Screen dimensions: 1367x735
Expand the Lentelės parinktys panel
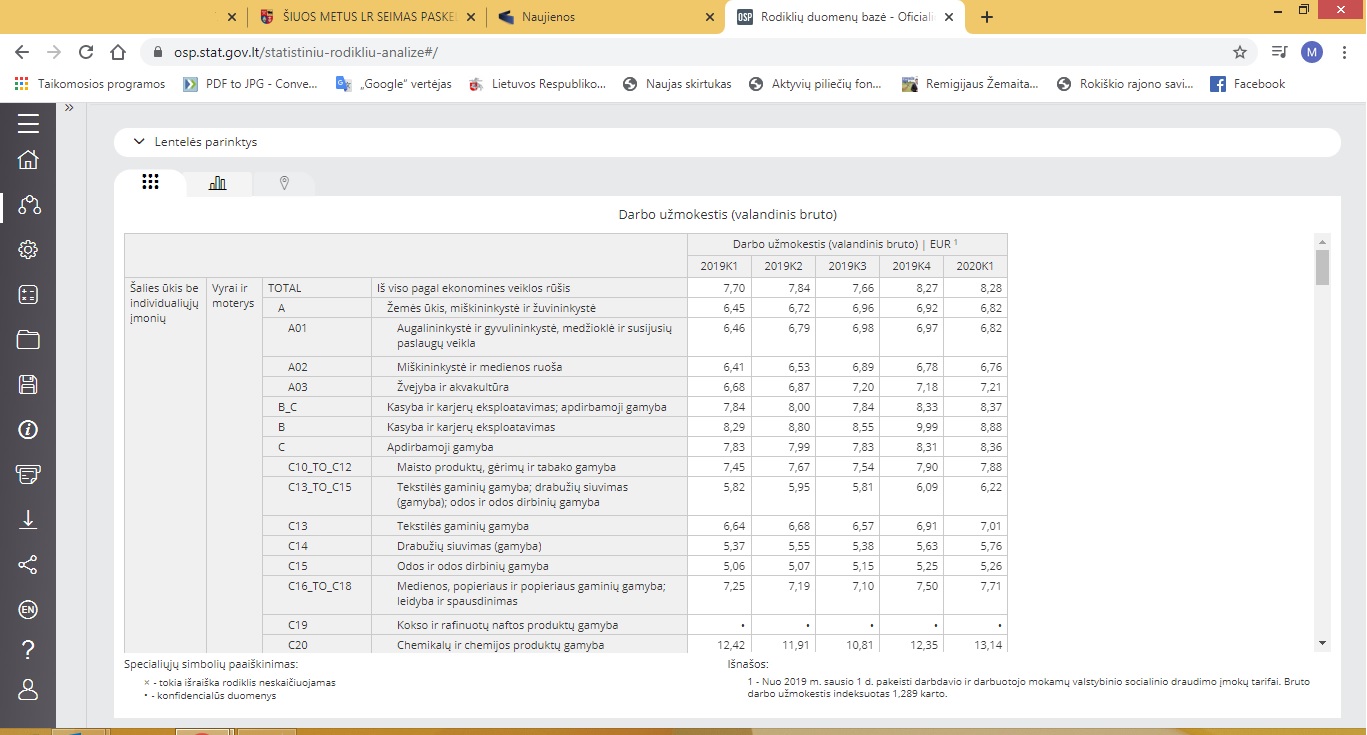click(727, 142)
